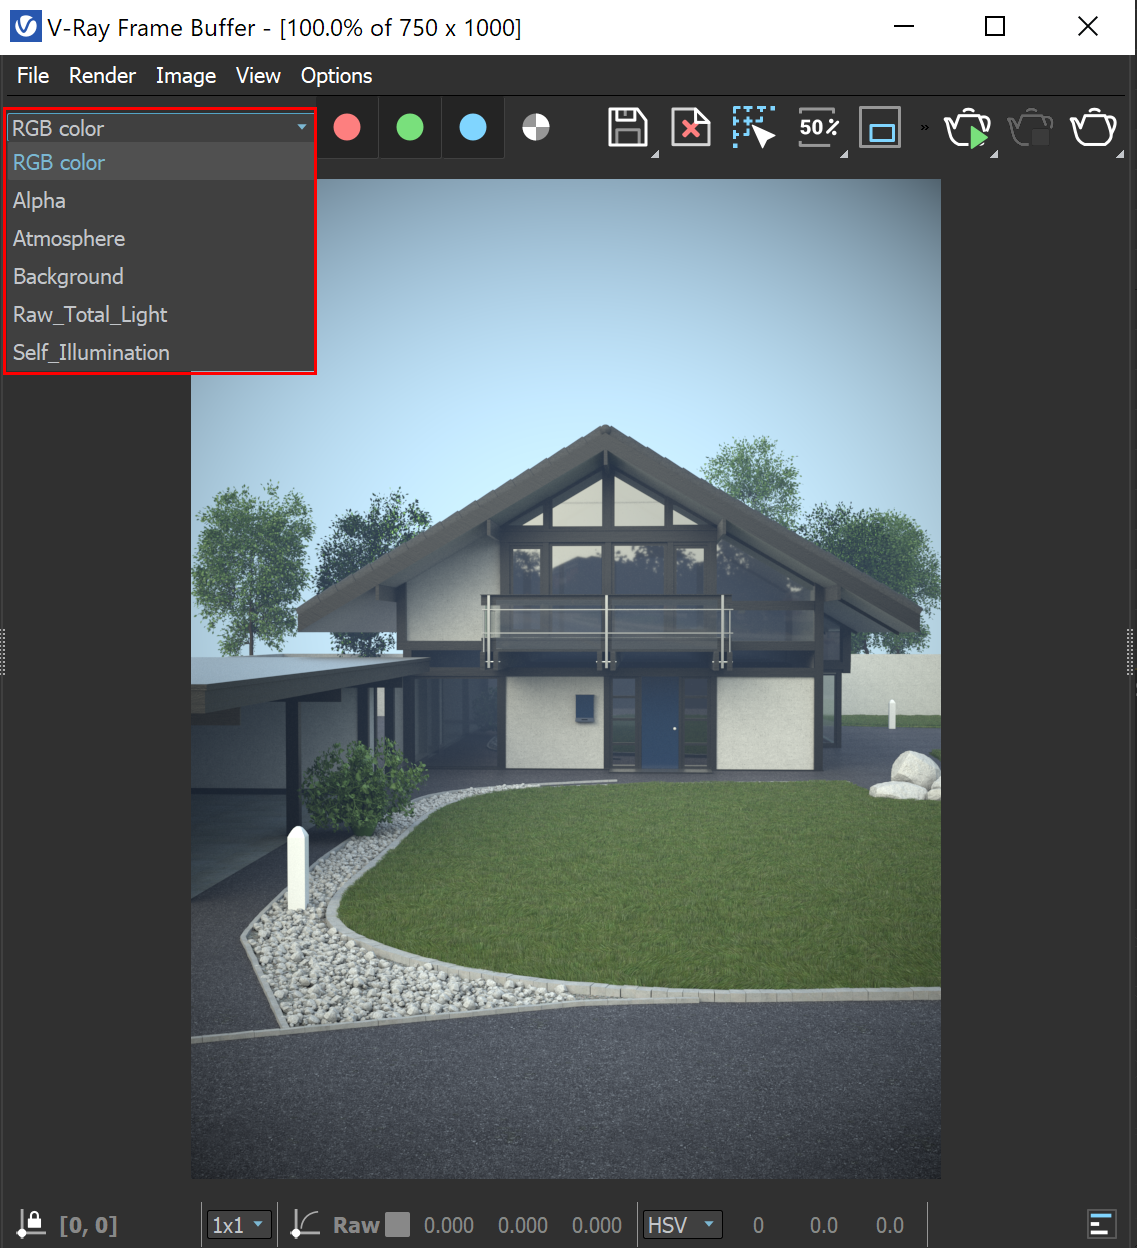
Task: Click the pixel info lock icon
Action: (31, 1223)
